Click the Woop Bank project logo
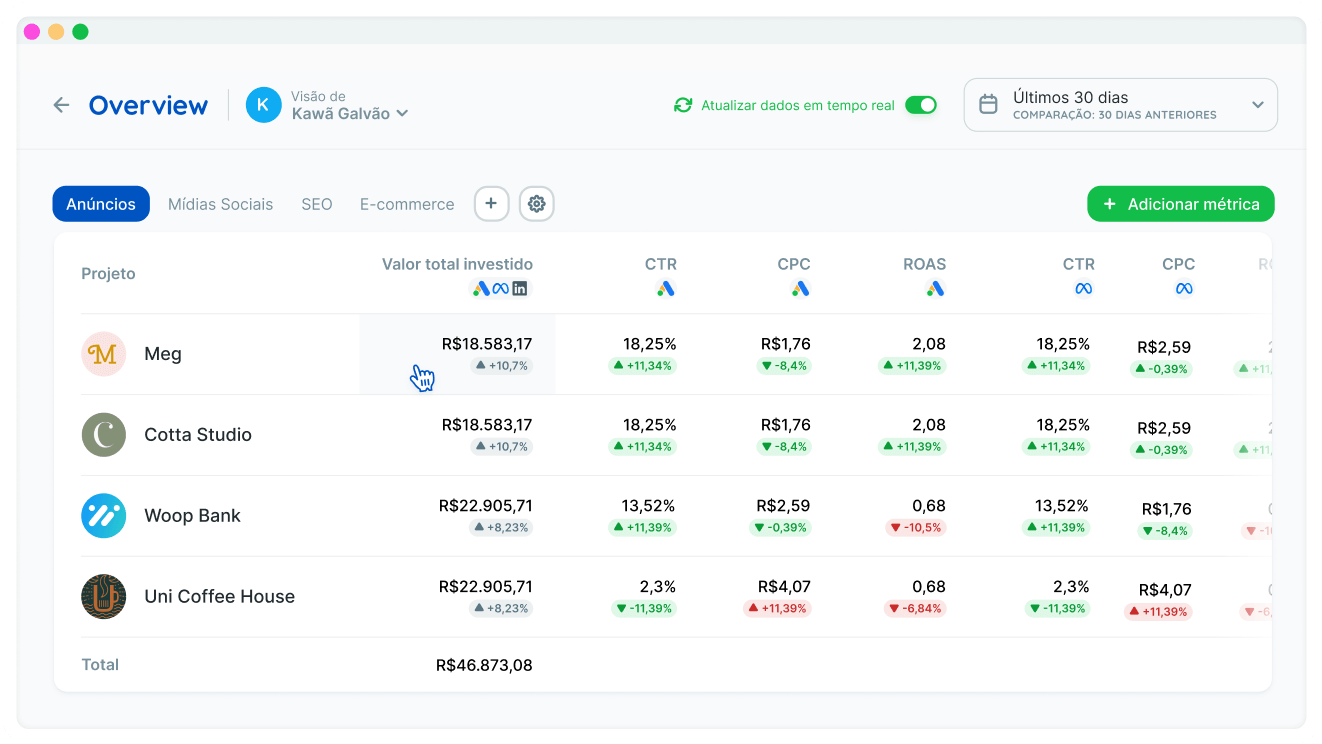 coord(103,516)
